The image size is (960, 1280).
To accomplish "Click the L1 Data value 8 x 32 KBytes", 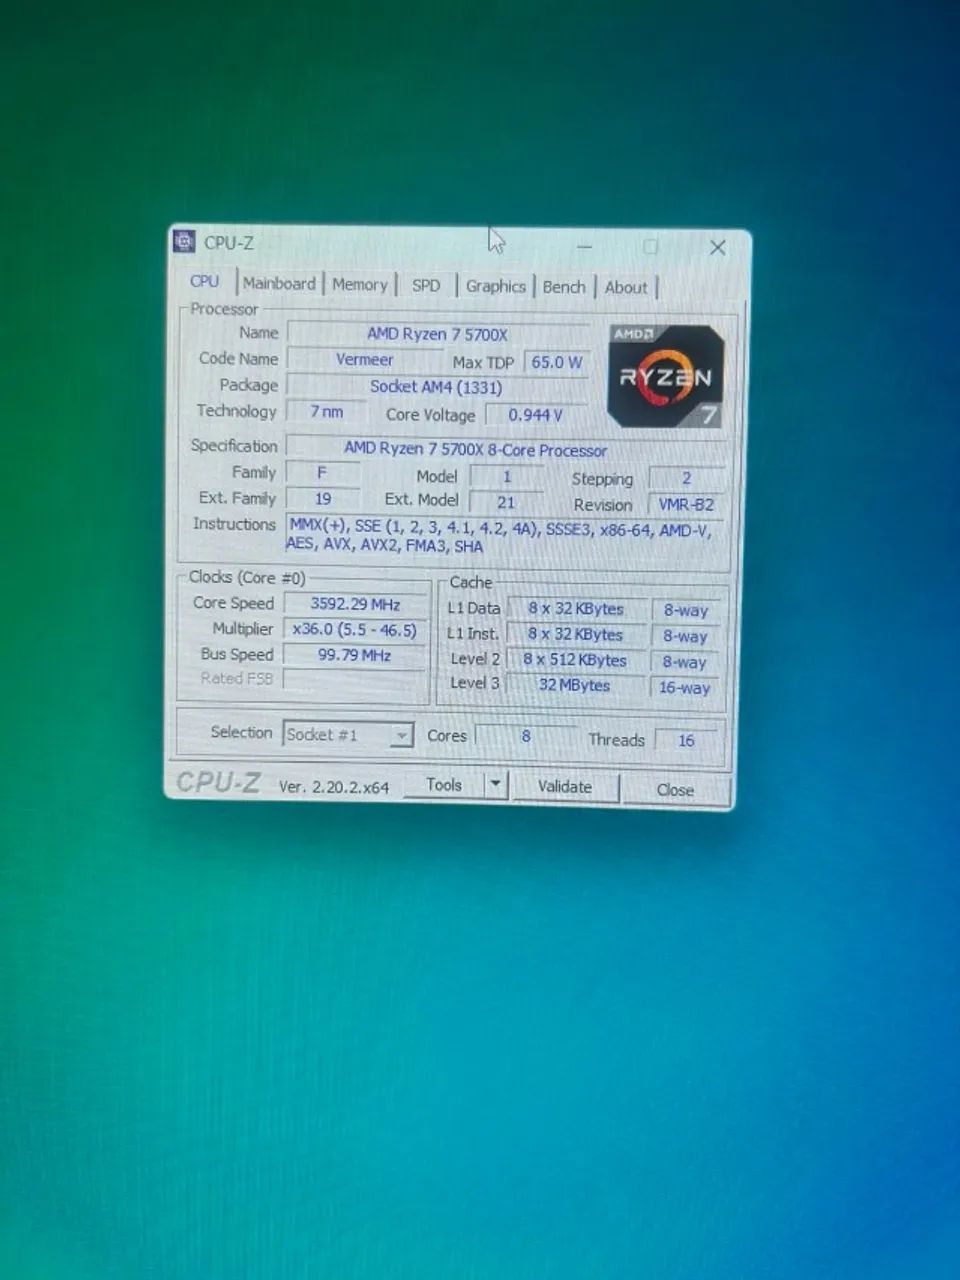I will (x=576, y=609).
